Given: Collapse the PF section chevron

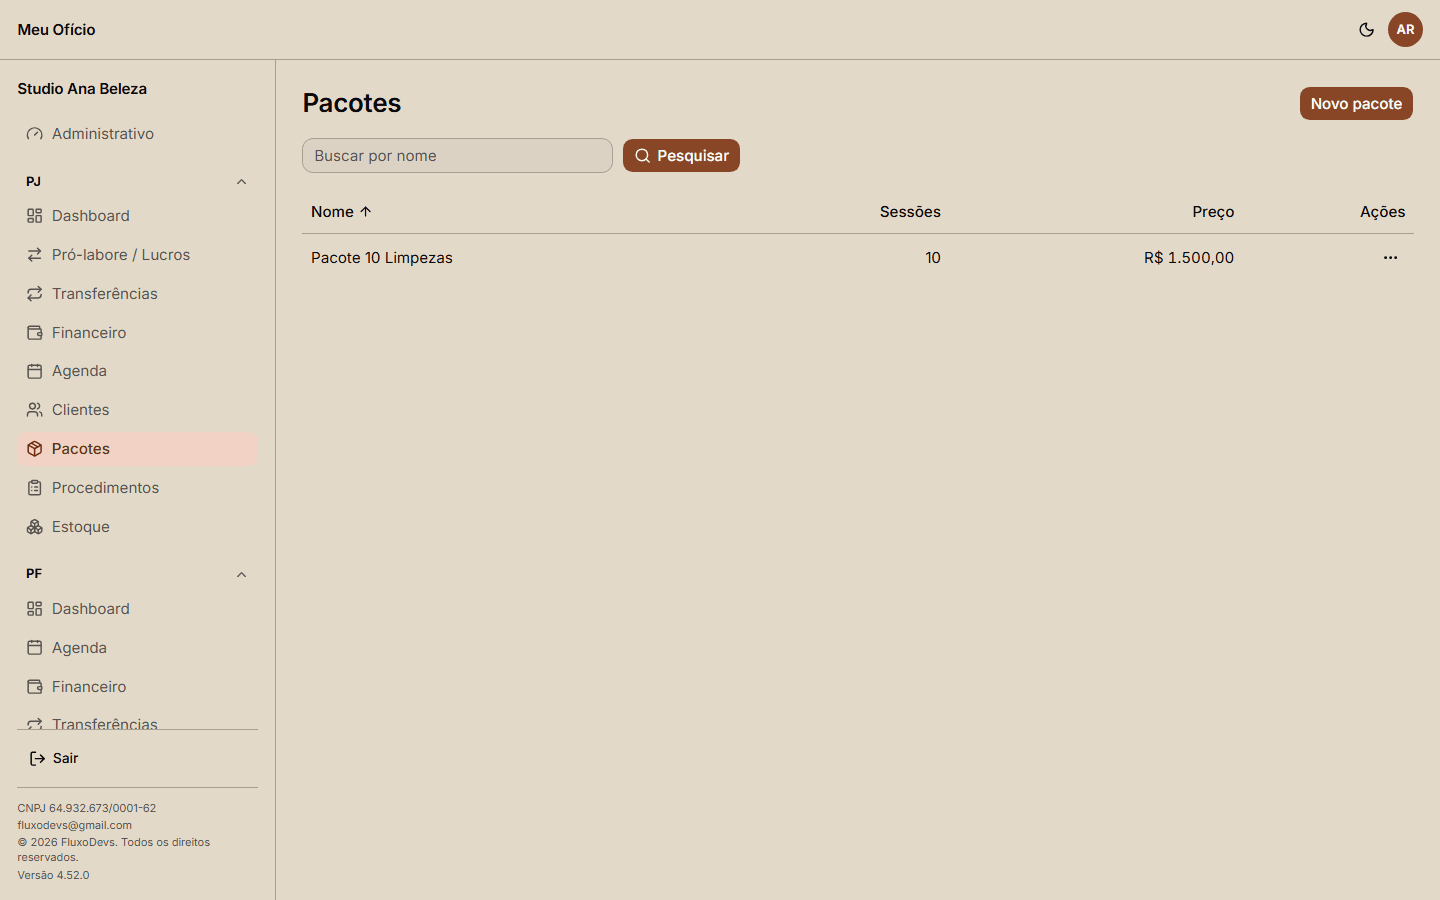Looking at the screenshot, I should 241,575.
